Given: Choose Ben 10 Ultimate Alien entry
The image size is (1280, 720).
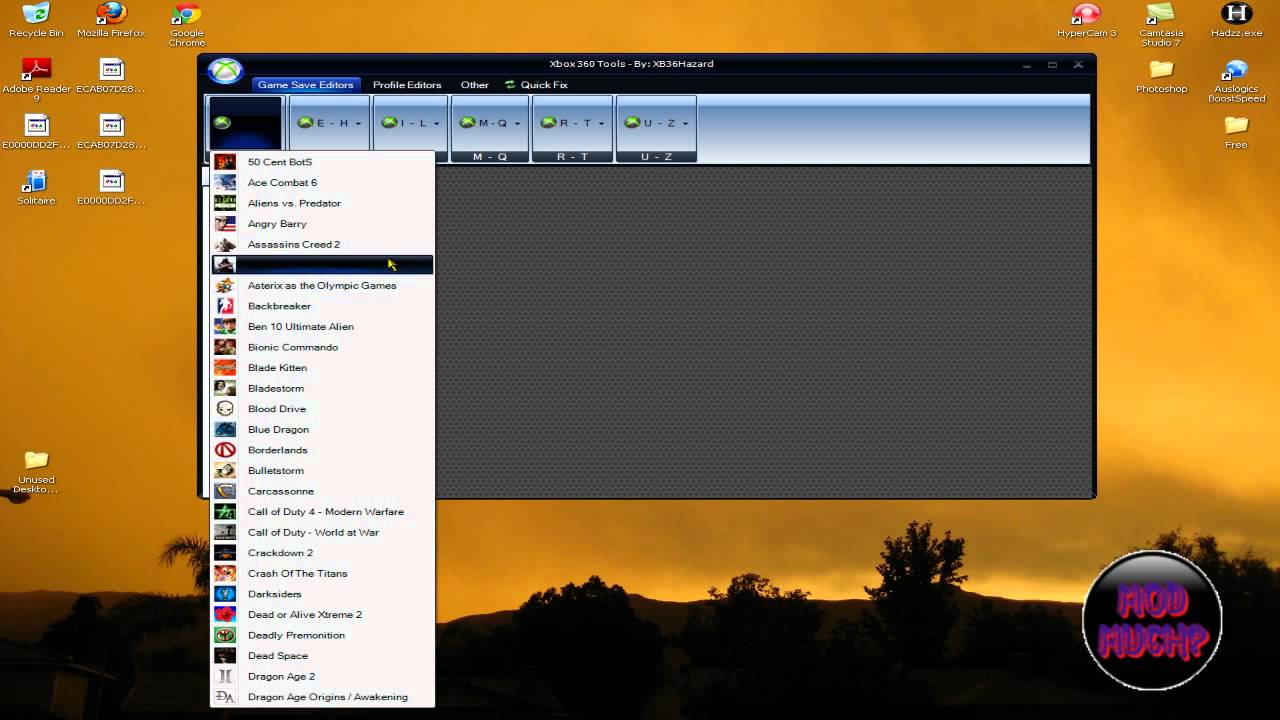Looking at the screenshot, I should (322, 326).
